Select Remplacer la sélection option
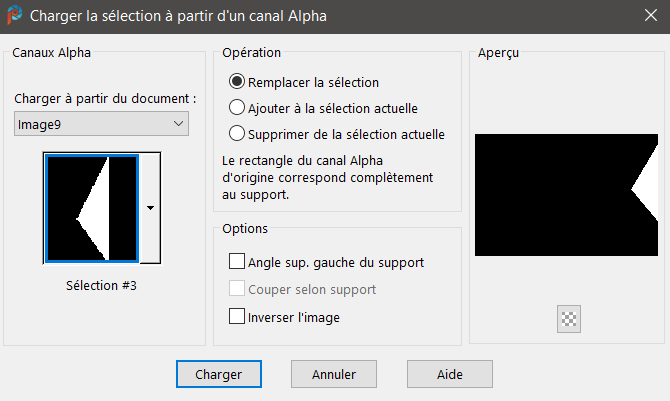The width and height of the screenshot is (670, 401). (x=237, y=82)
